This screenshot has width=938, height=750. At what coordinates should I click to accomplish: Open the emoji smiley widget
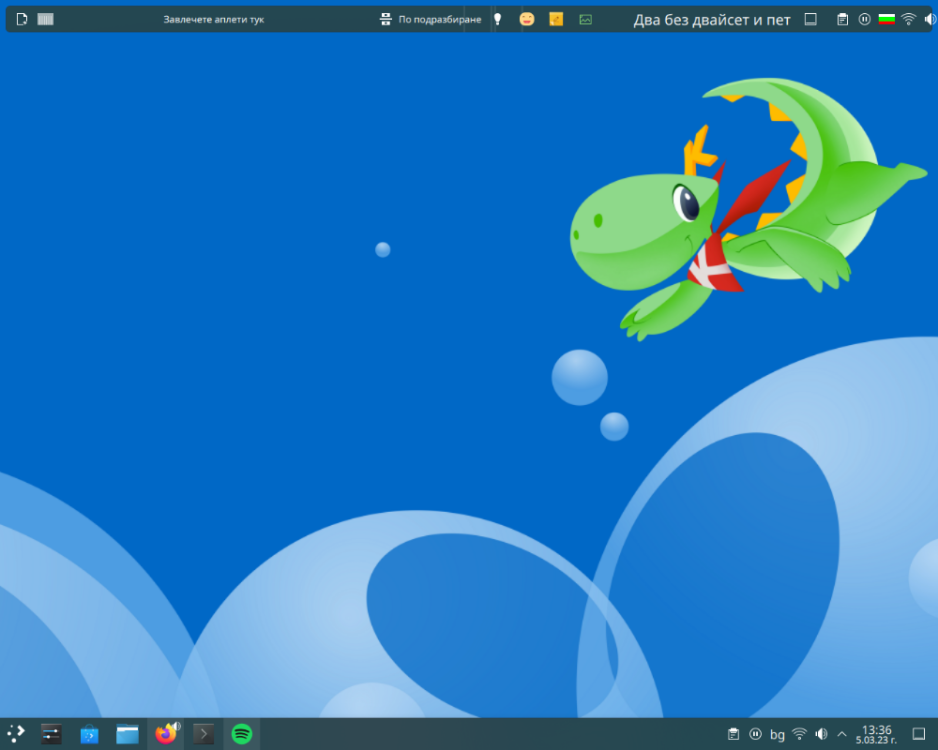point(526,19)
